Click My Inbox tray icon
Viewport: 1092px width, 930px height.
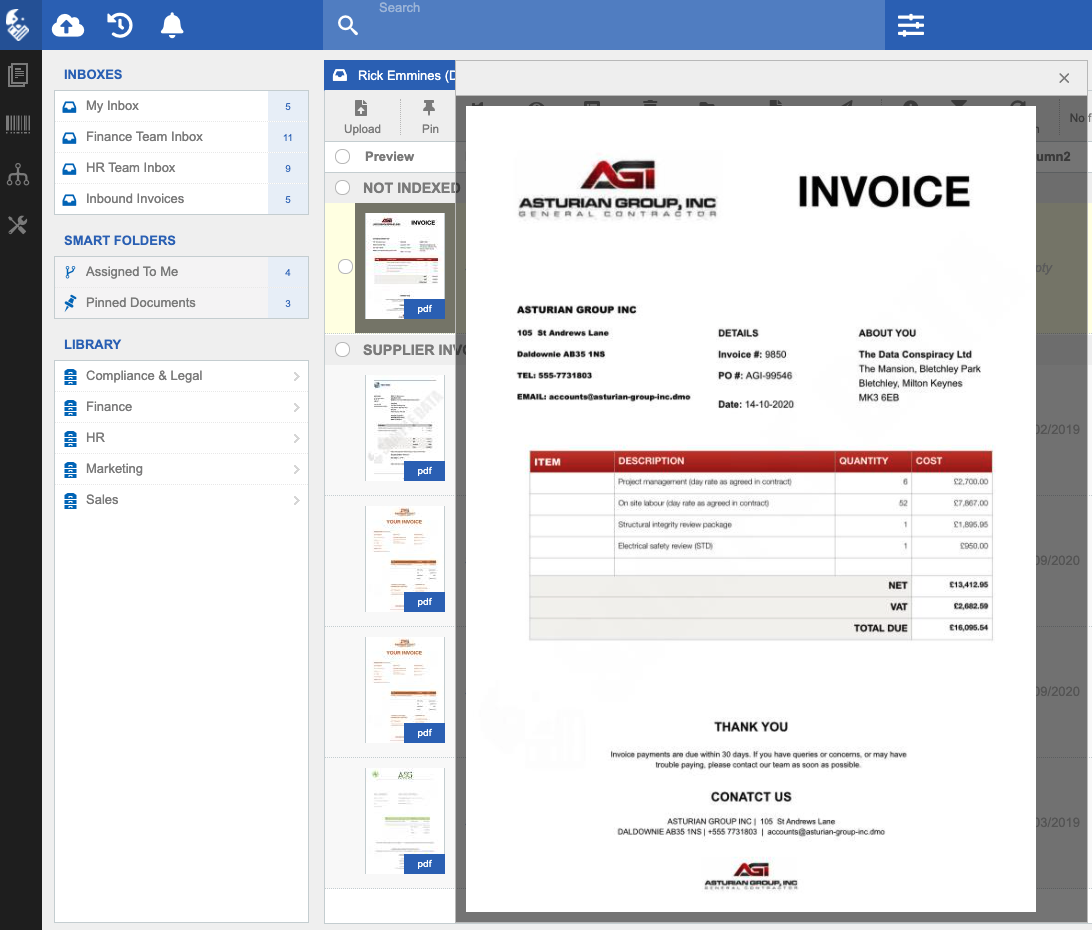point(70,107)
